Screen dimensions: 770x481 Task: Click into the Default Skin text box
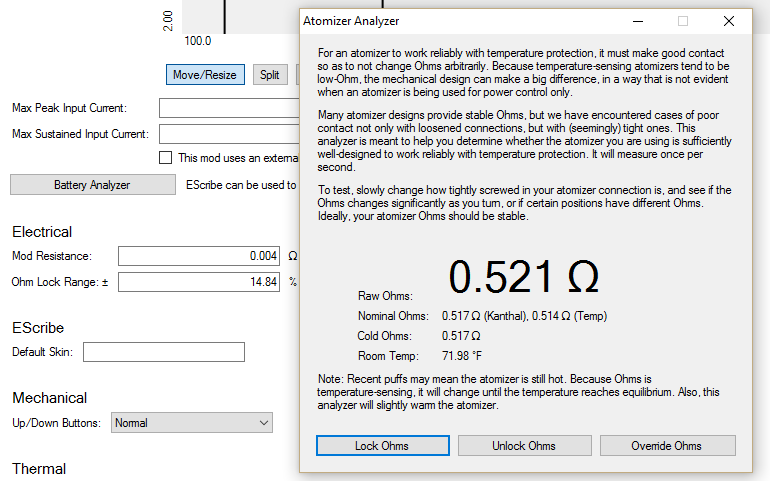tap(164, 352)
